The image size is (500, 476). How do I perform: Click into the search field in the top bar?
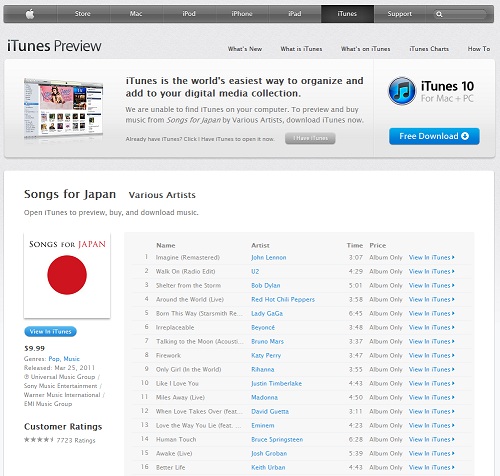[460, 14]
